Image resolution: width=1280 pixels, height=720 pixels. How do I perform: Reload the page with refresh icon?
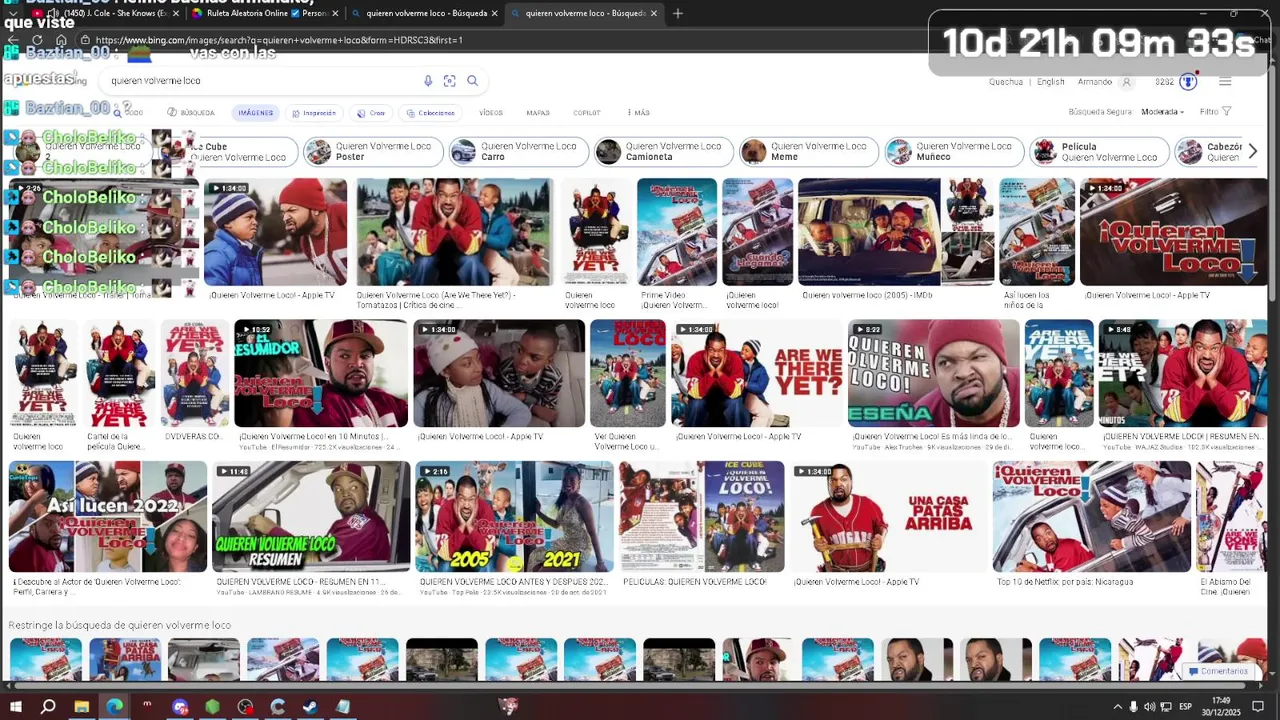(37, 40)
